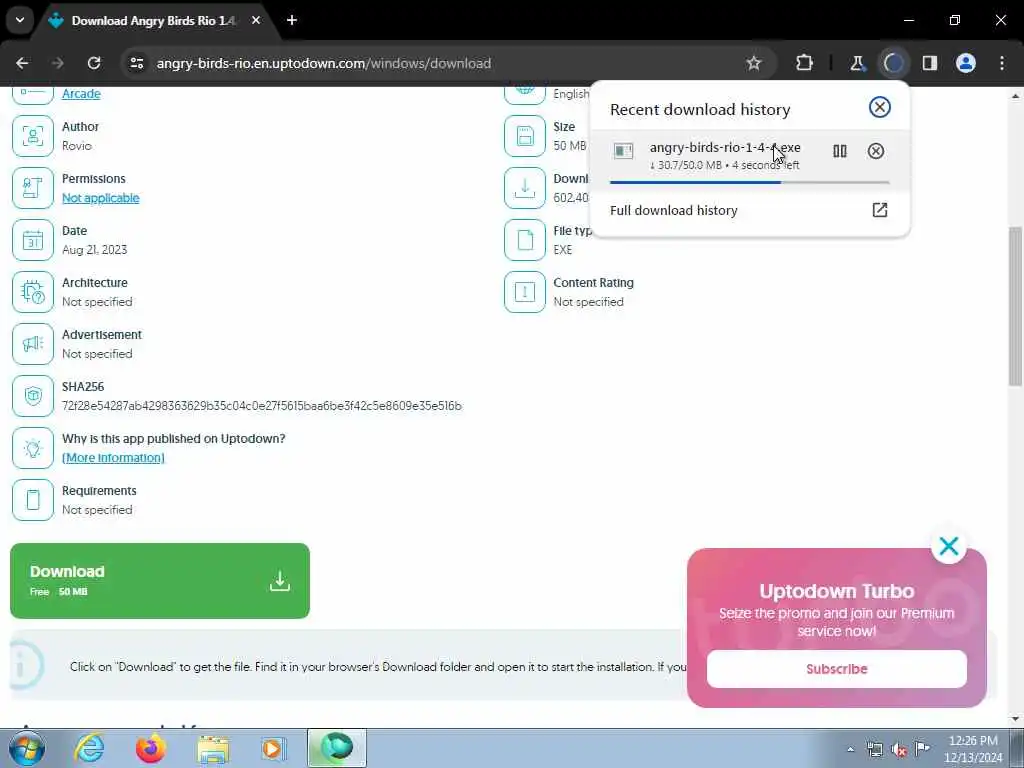Viewport: 1024px width, 768px height.
Task: Click the open-in-new-tab icon for download history
Action: click(880, 210)
